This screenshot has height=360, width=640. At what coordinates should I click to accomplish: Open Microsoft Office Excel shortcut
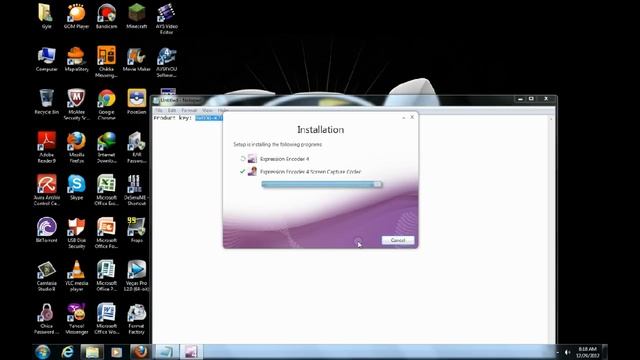pos(107,190)
